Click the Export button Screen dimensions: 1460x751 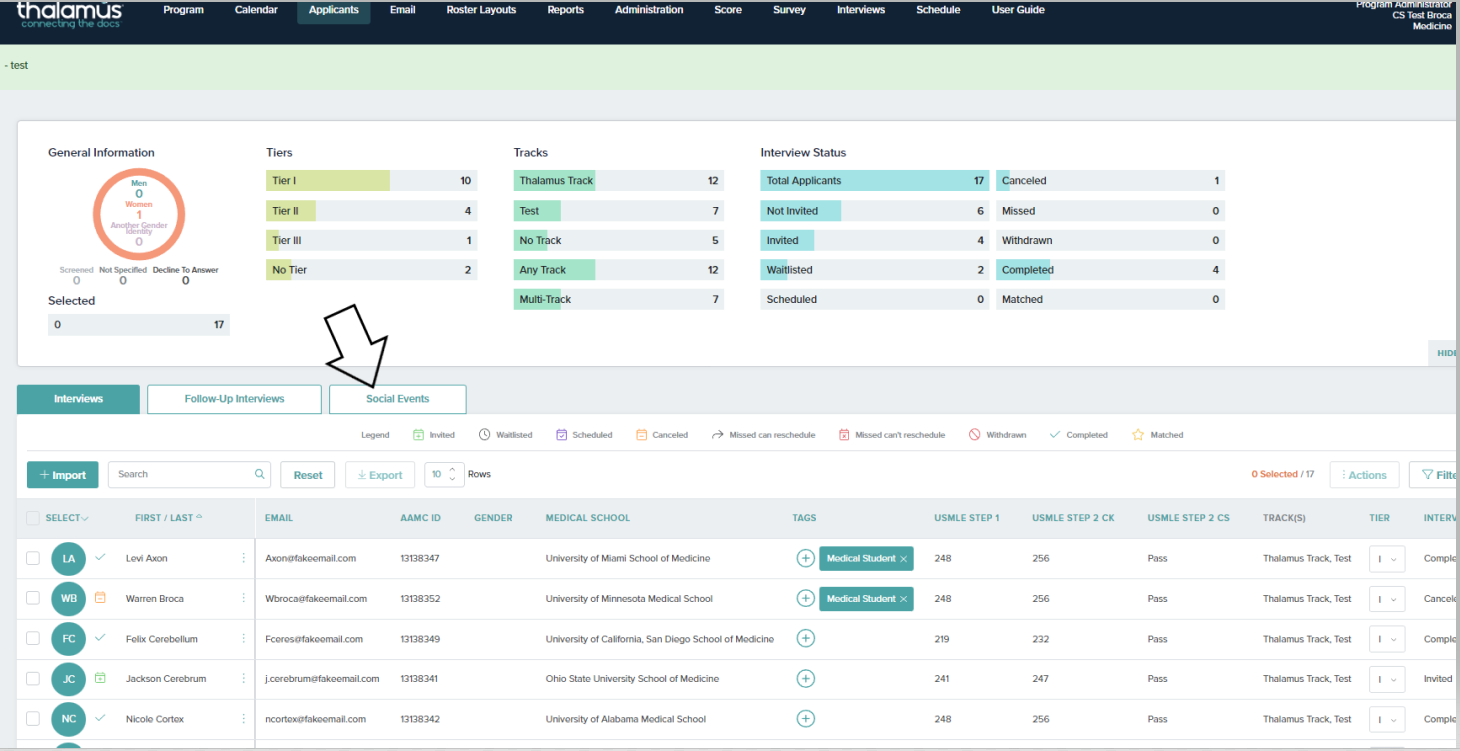380,475
